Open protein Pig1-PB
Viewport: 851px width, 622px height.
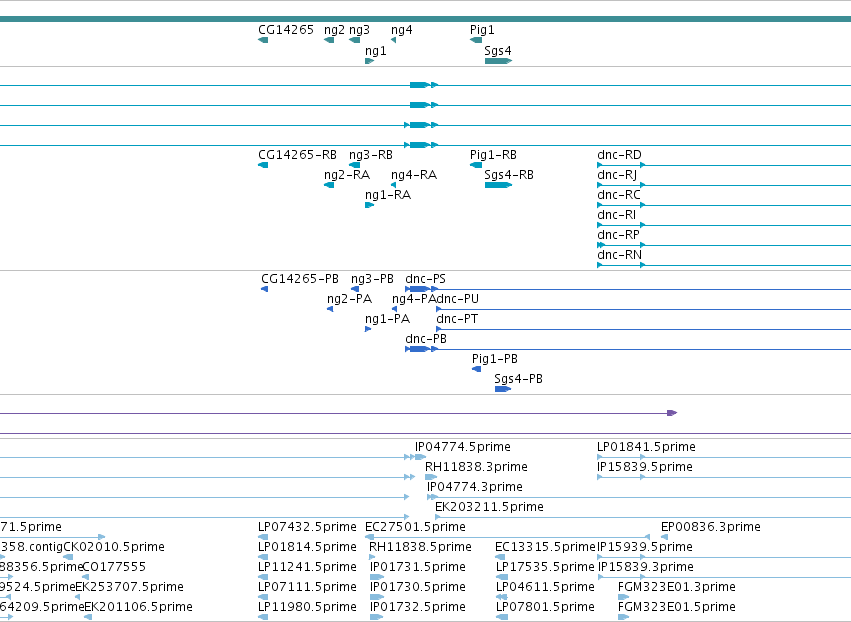[x=495, y=359]
